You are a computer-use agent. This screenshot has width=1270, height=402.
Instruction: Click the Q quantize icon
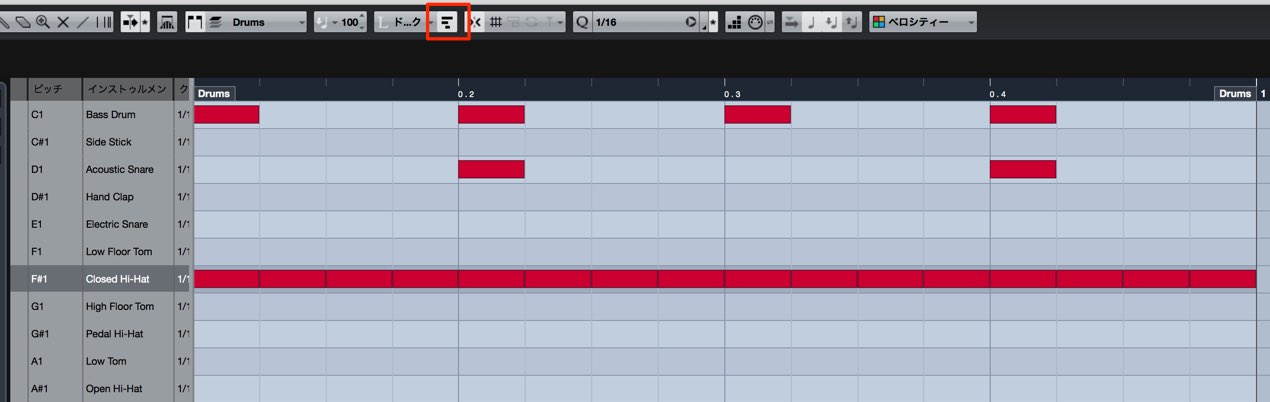pos(582,22)
